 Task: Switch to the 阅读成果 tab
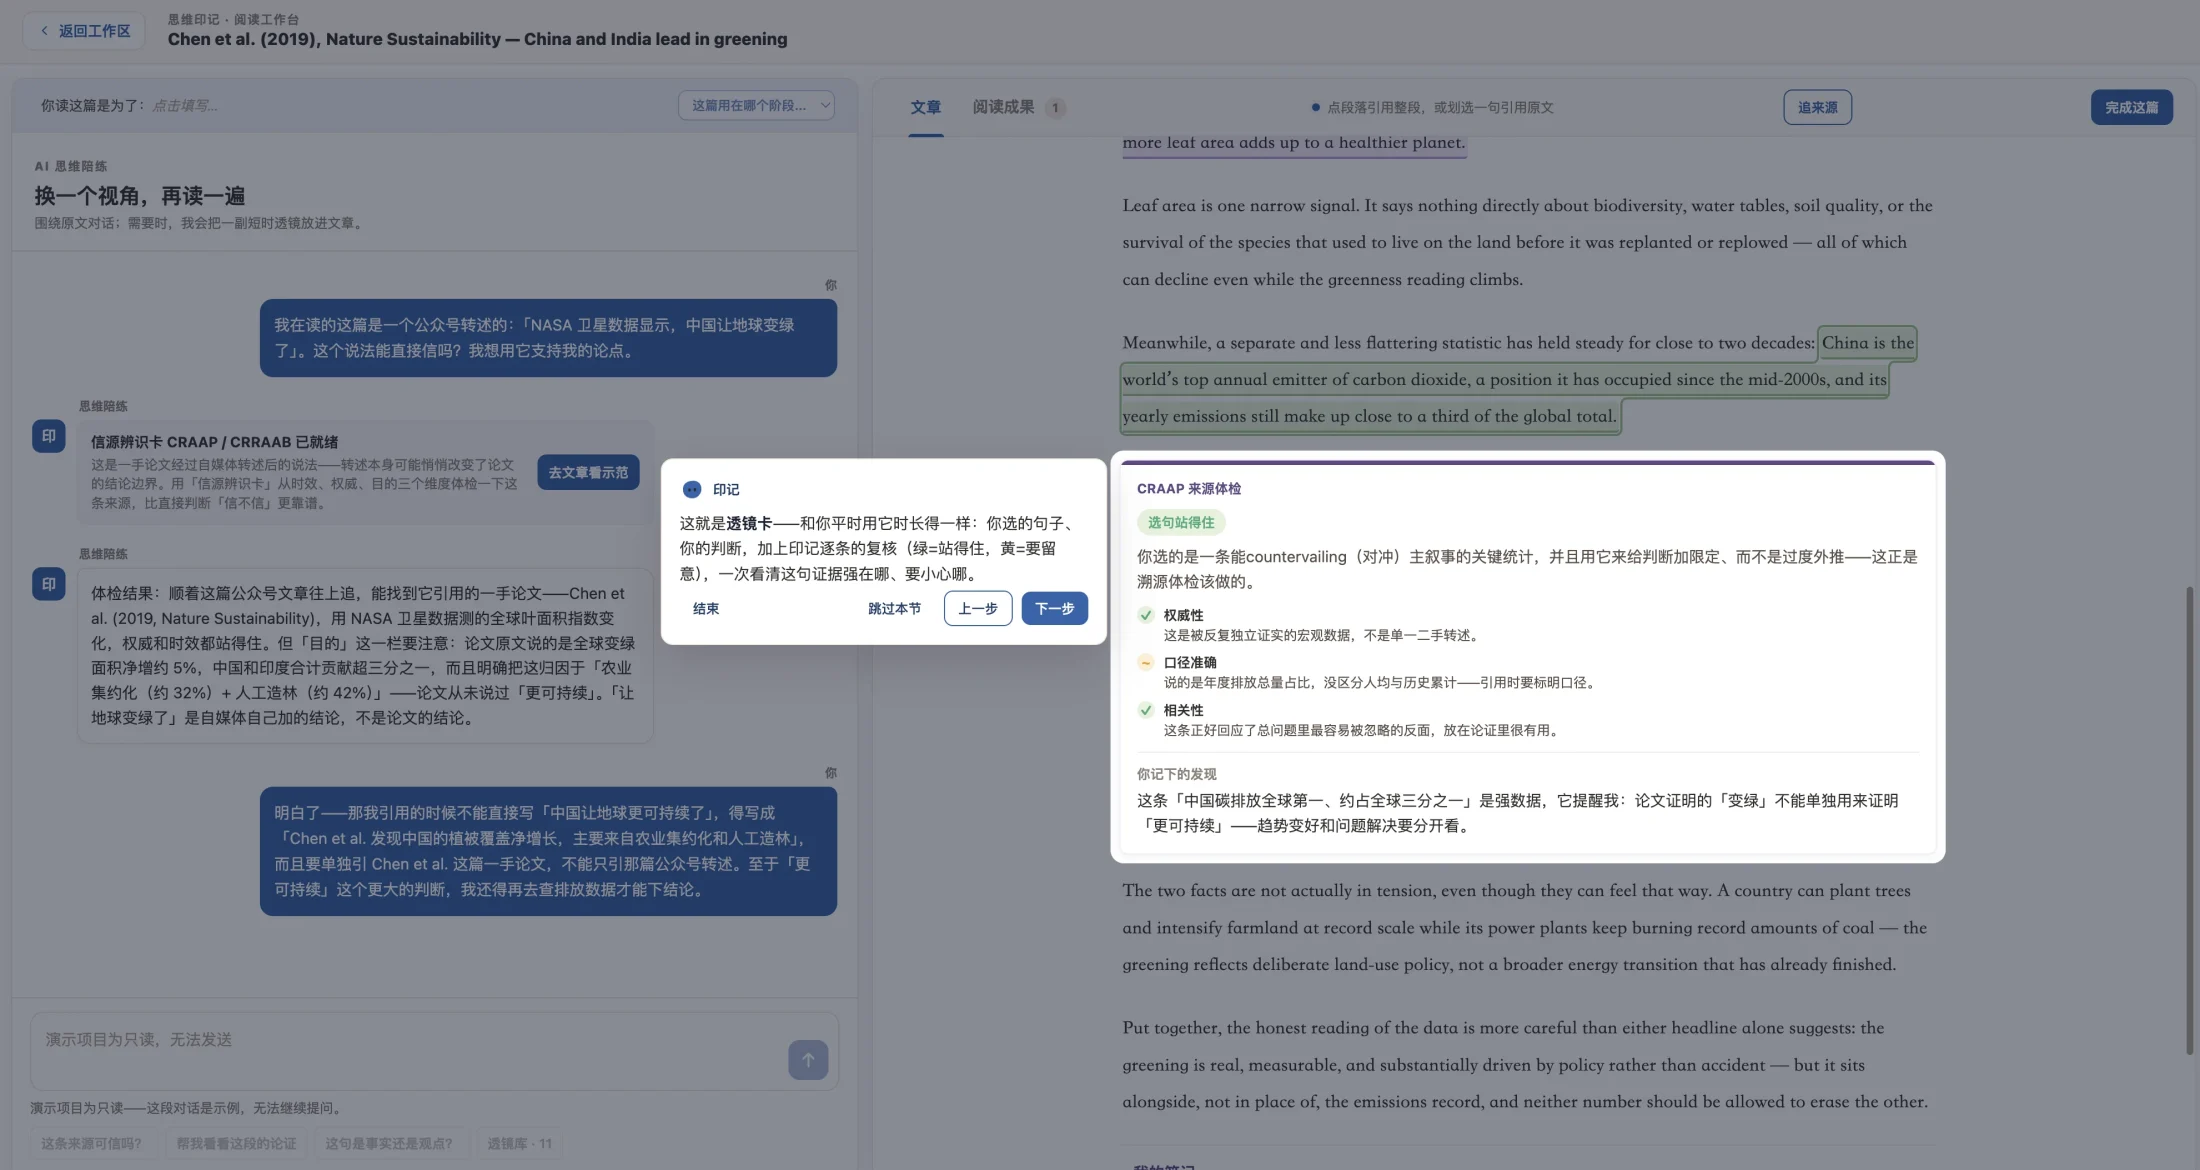pos(1003,107)
